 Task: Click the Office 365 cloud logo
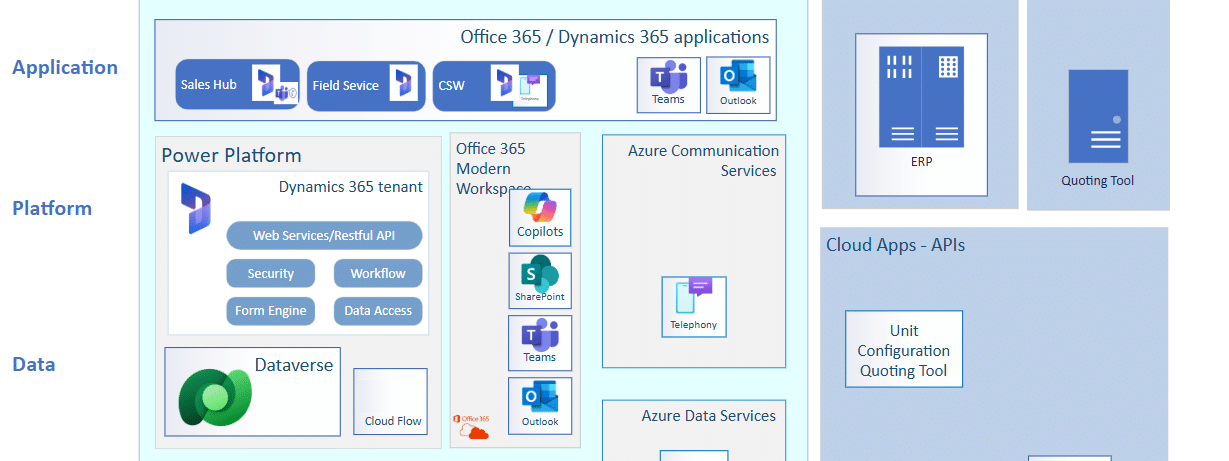(x=473, y=427)
